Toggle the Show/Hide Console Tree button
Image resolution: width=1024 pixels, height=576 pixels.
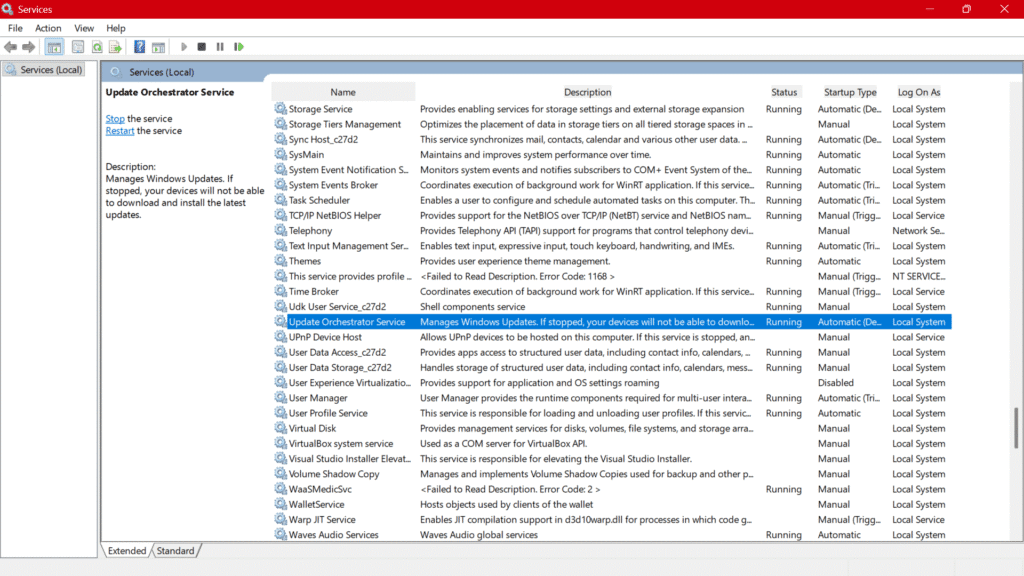(x=54, y=47)
